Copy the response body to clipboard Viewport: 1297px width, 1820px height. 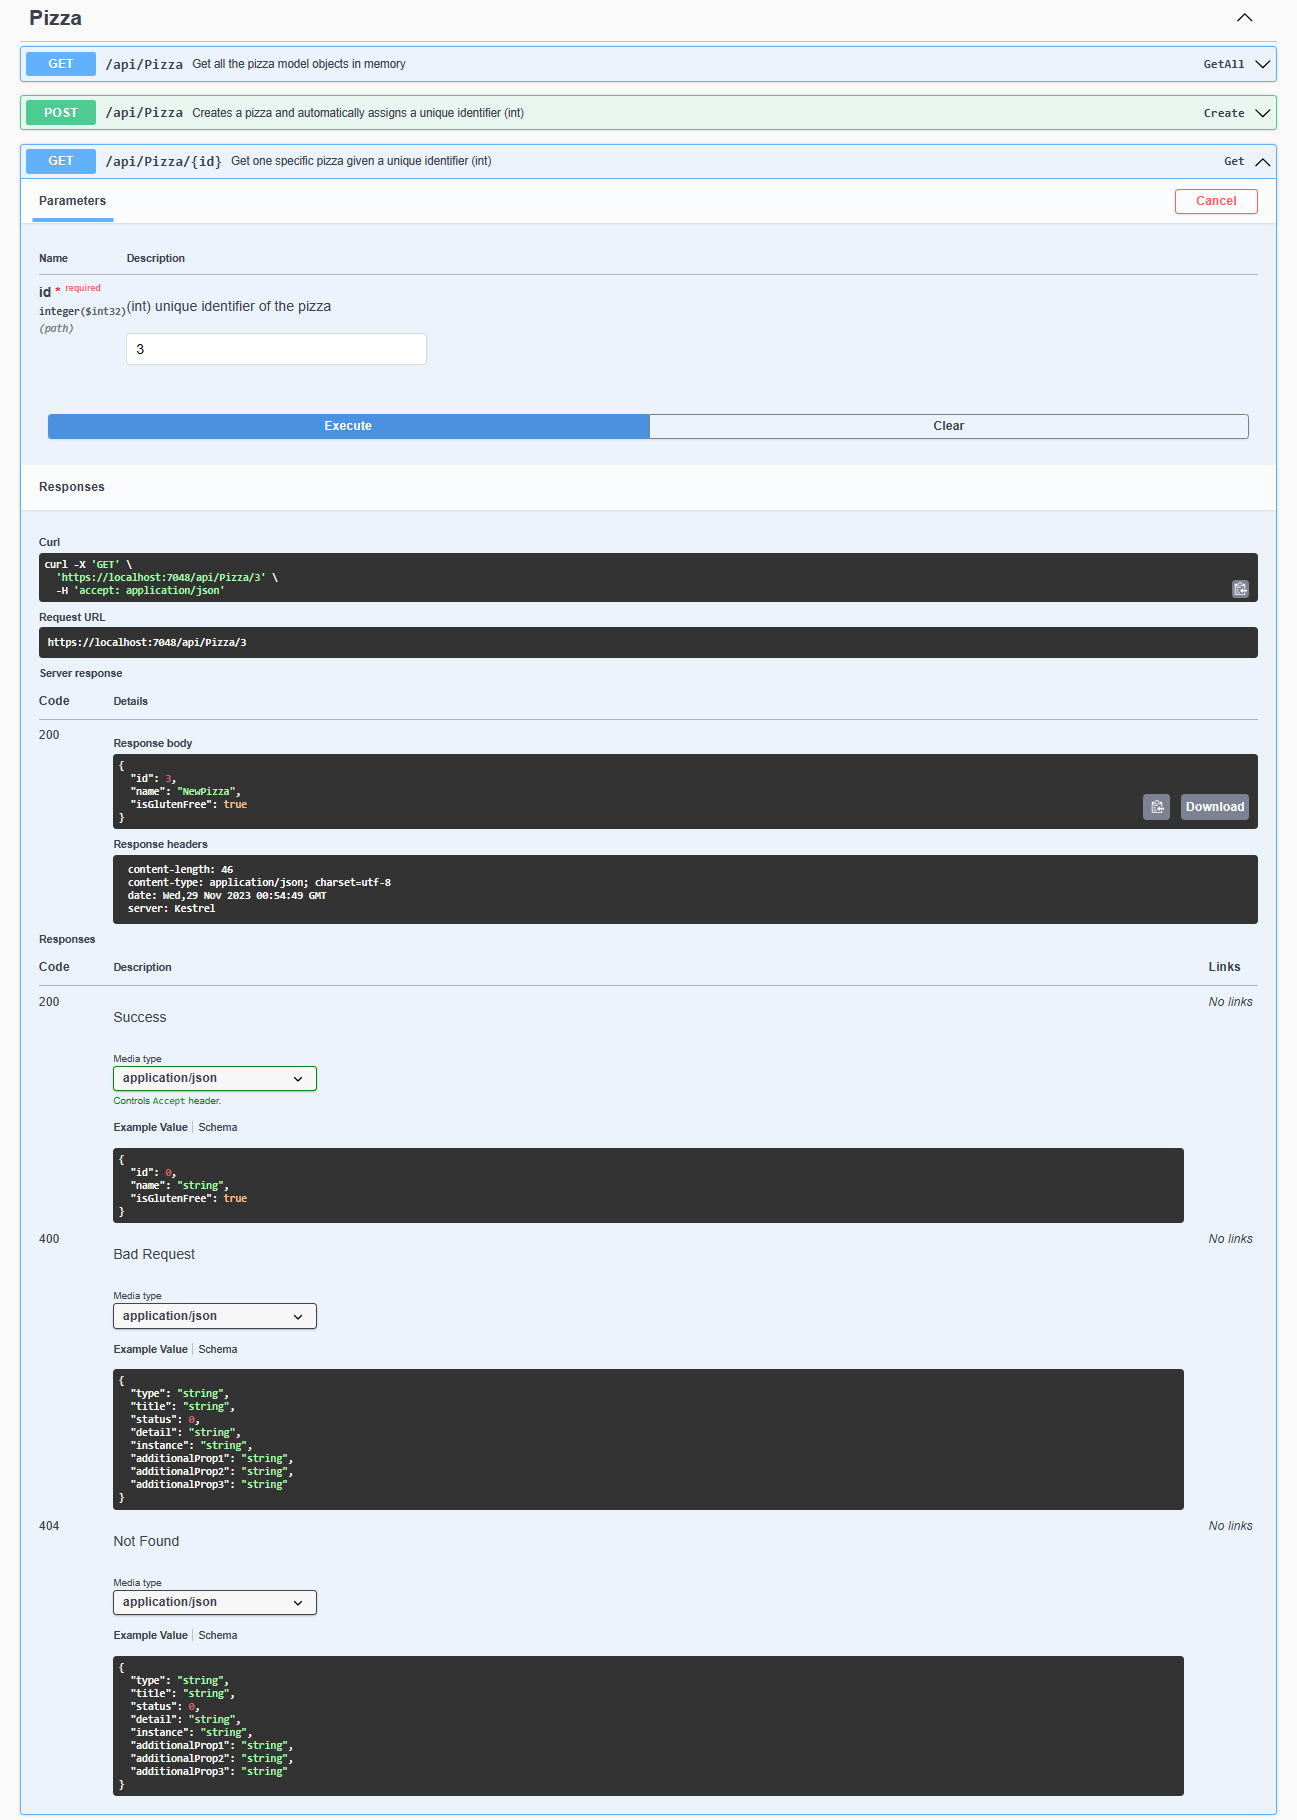[1156, 807]
